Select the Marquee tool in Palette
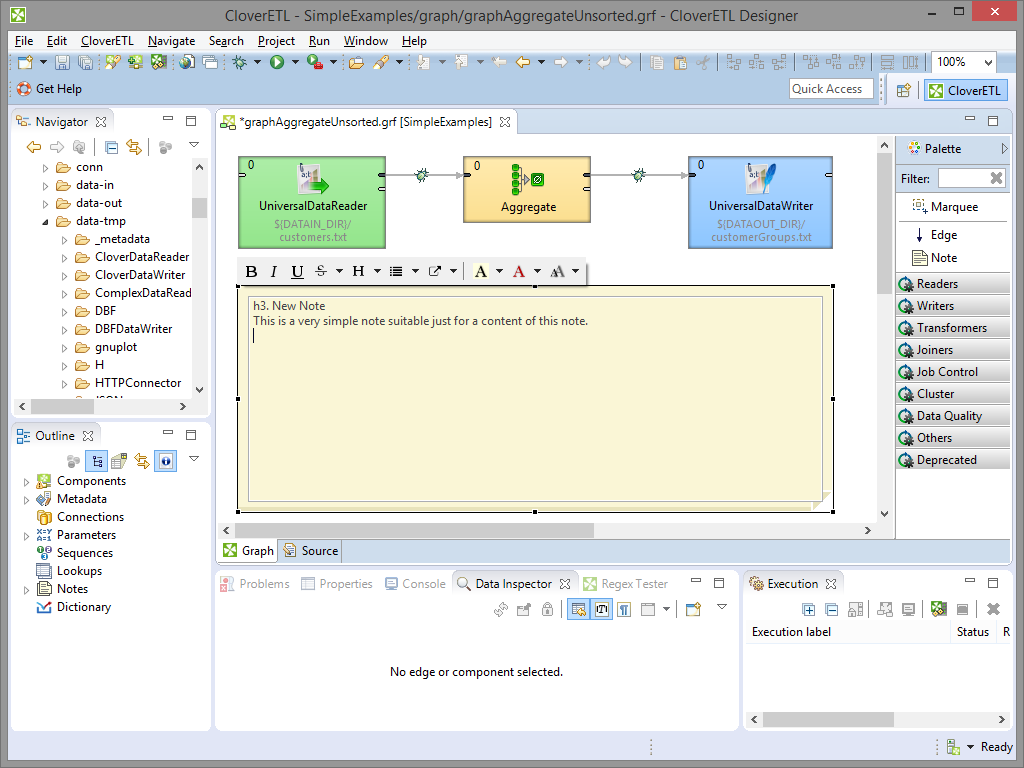This screenshot has height=768, width=1024. pyautogui.click(x=944, y=206)
